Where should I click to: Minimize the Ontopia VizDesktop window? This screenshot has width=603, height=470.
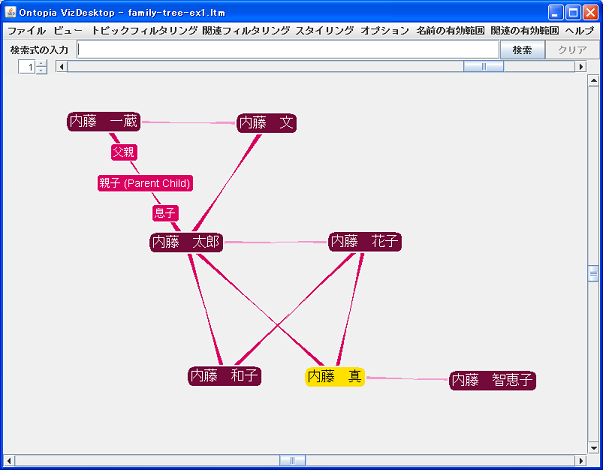[x=555, y=12]
